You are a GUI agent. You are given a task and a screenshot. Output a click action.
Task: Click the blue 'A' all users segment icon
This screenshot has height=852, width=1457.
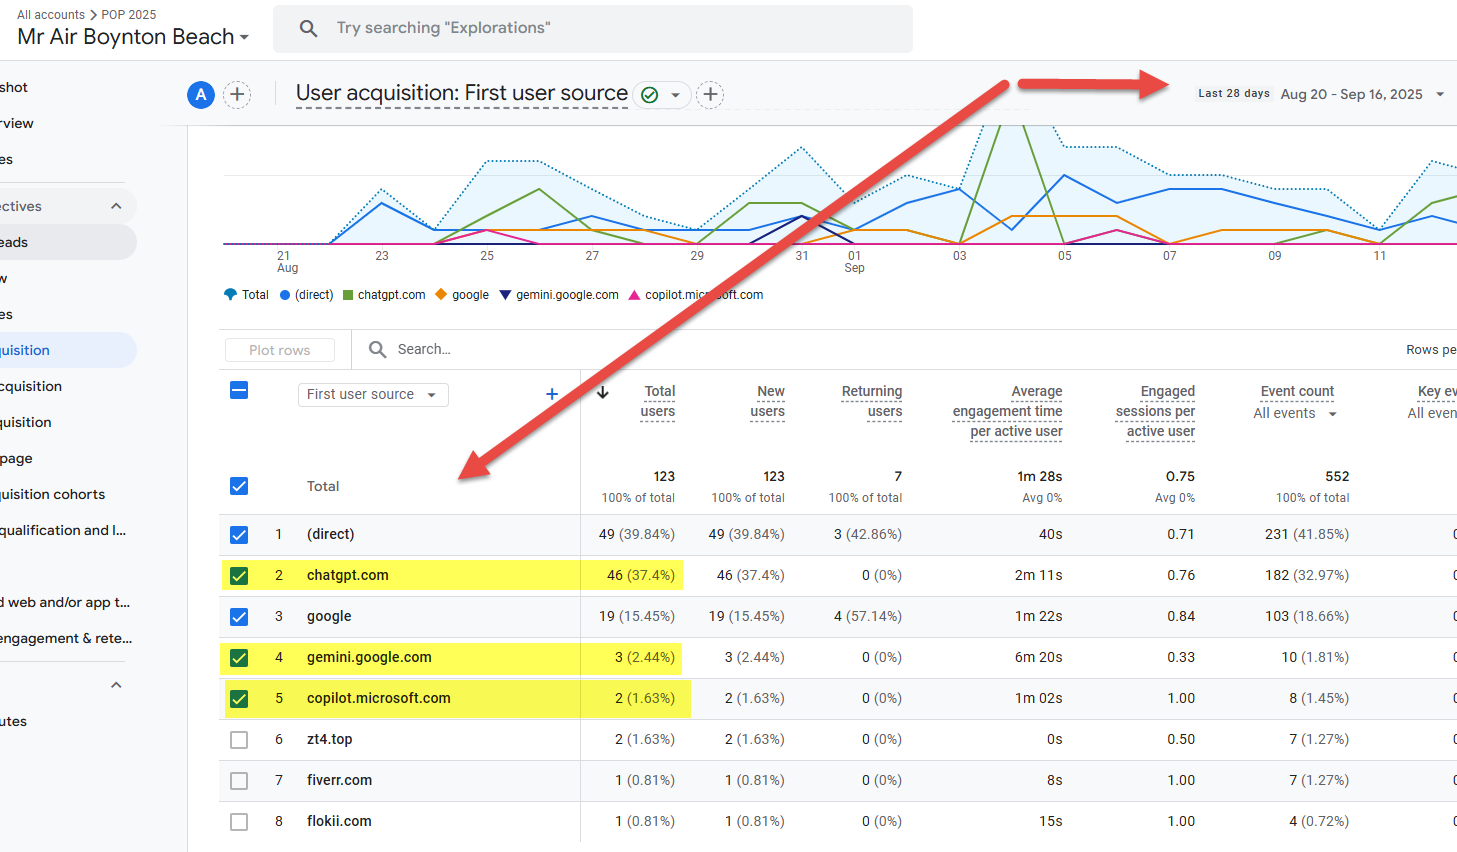[201, 95]
